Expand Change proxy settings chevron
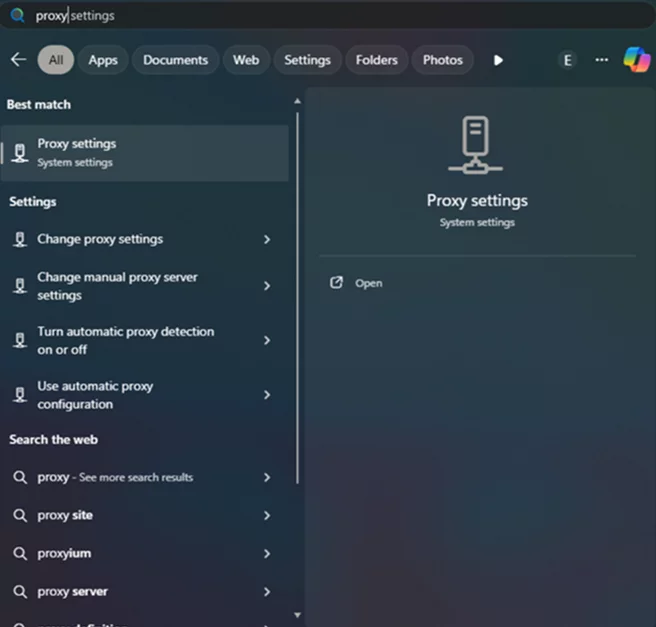The width and height of the screenshot is (656, 627). click(x=267, y=240)
